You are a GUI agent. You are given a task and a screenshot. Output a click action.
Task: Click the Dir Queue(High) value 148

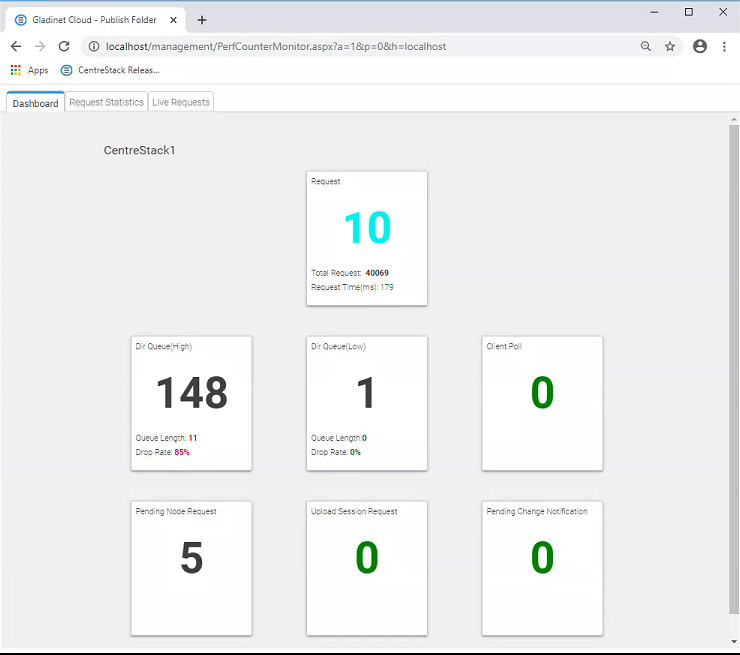pos(192,393)
